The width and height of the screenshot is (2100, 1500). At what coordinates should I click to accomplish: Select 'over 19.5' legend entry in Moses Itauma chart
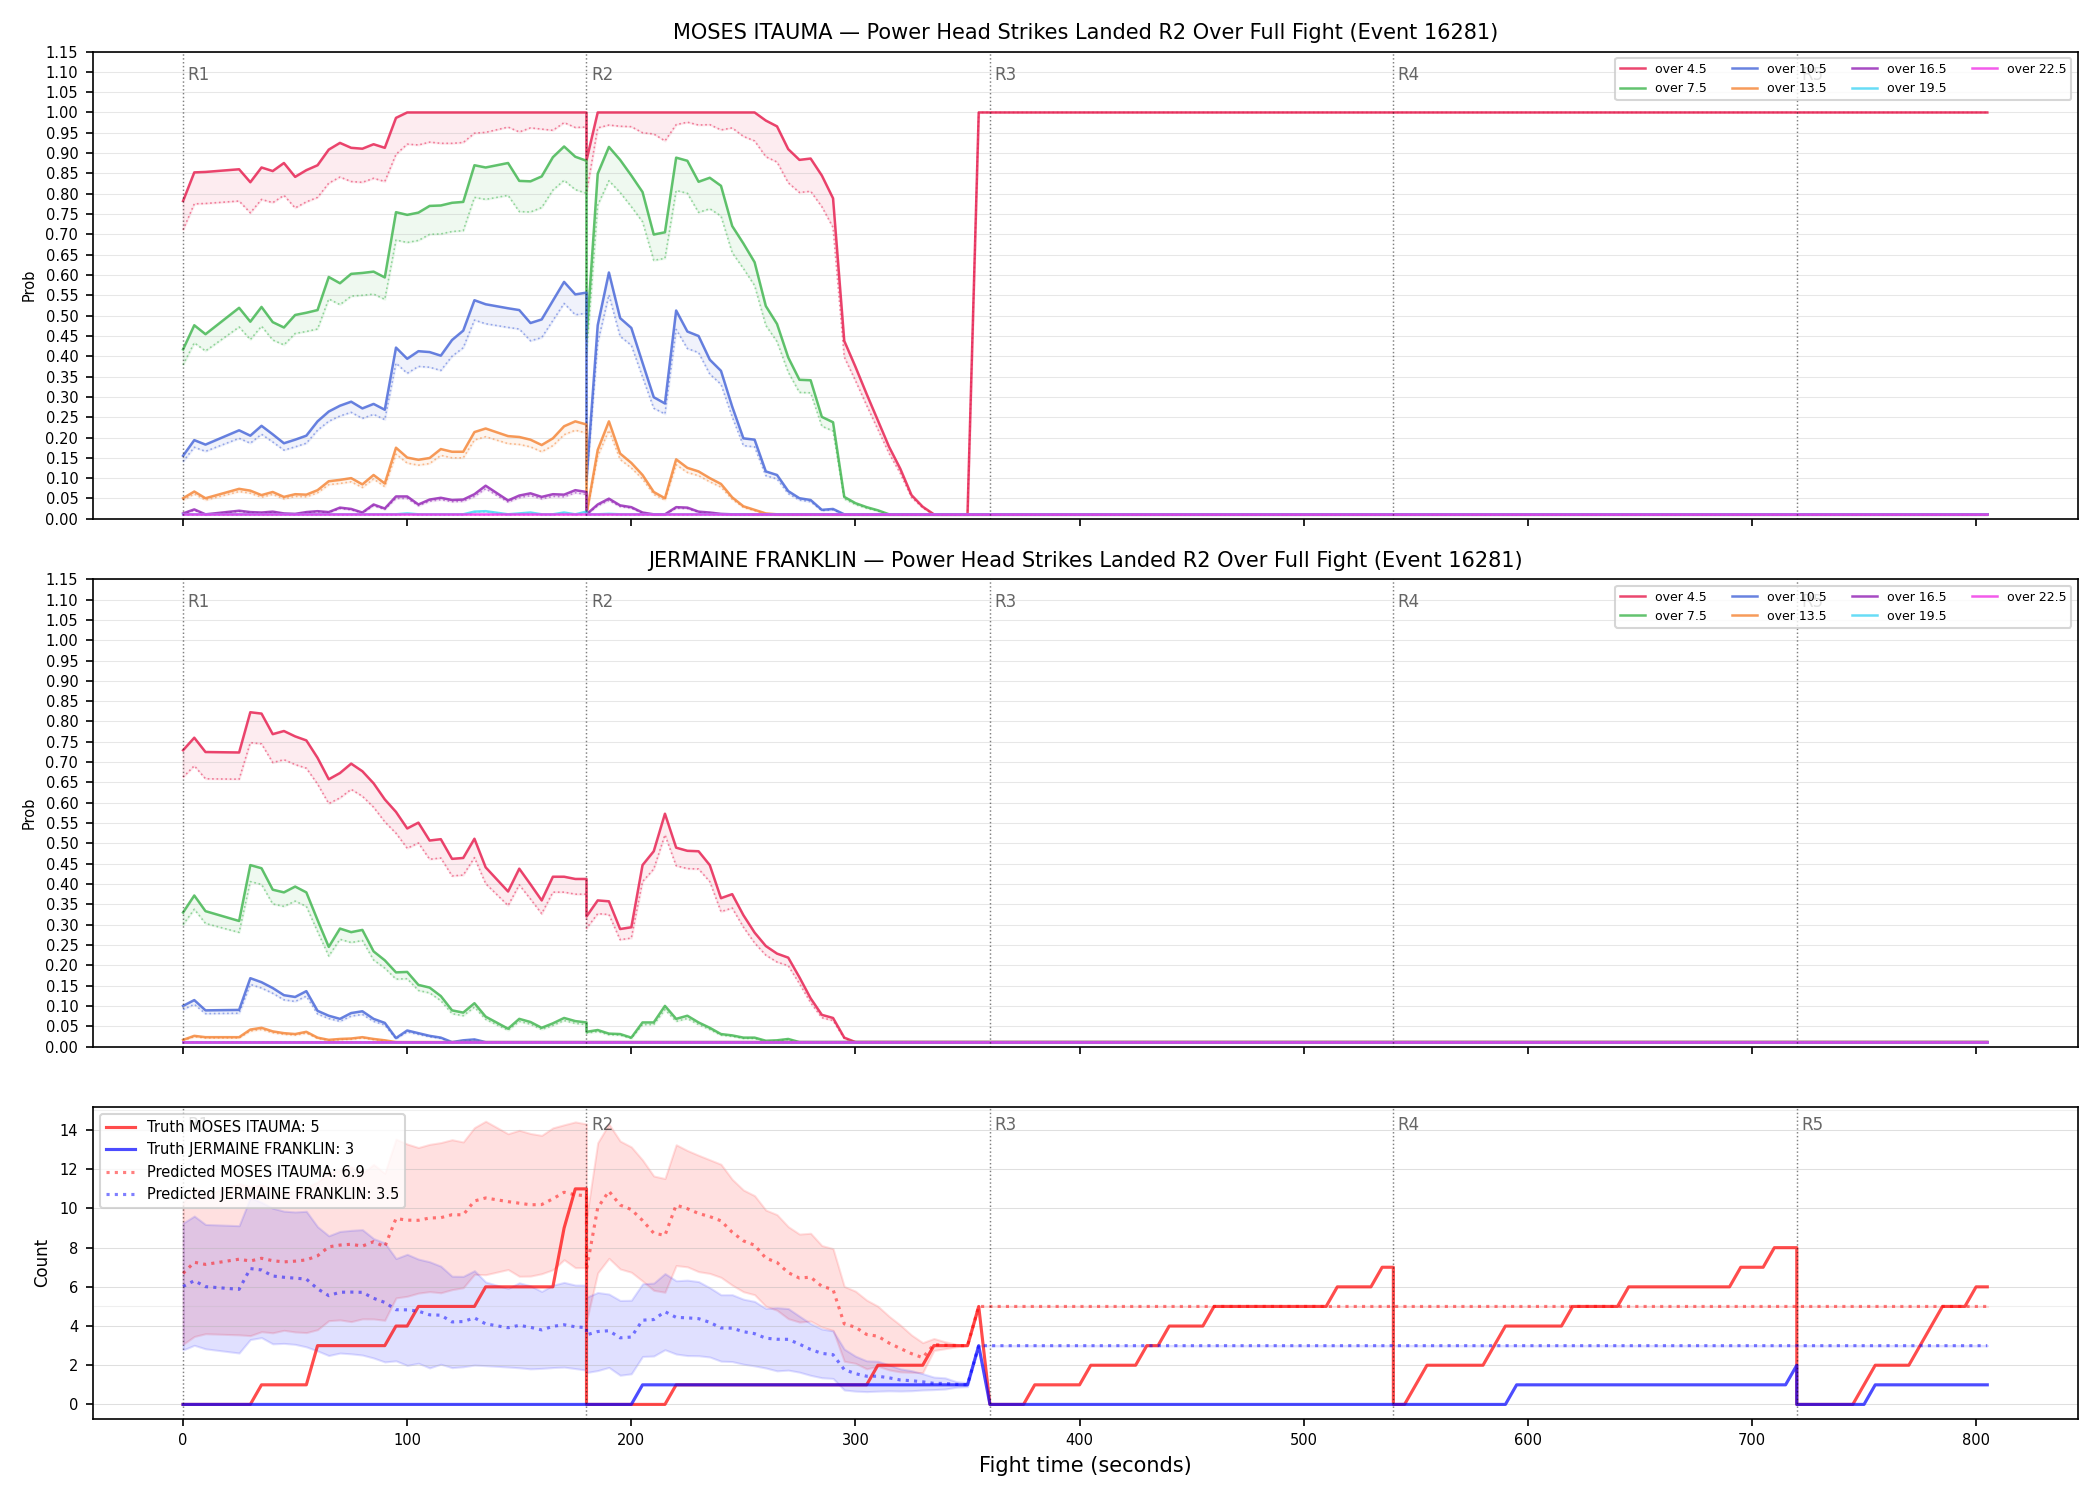tap(1899, 88)
